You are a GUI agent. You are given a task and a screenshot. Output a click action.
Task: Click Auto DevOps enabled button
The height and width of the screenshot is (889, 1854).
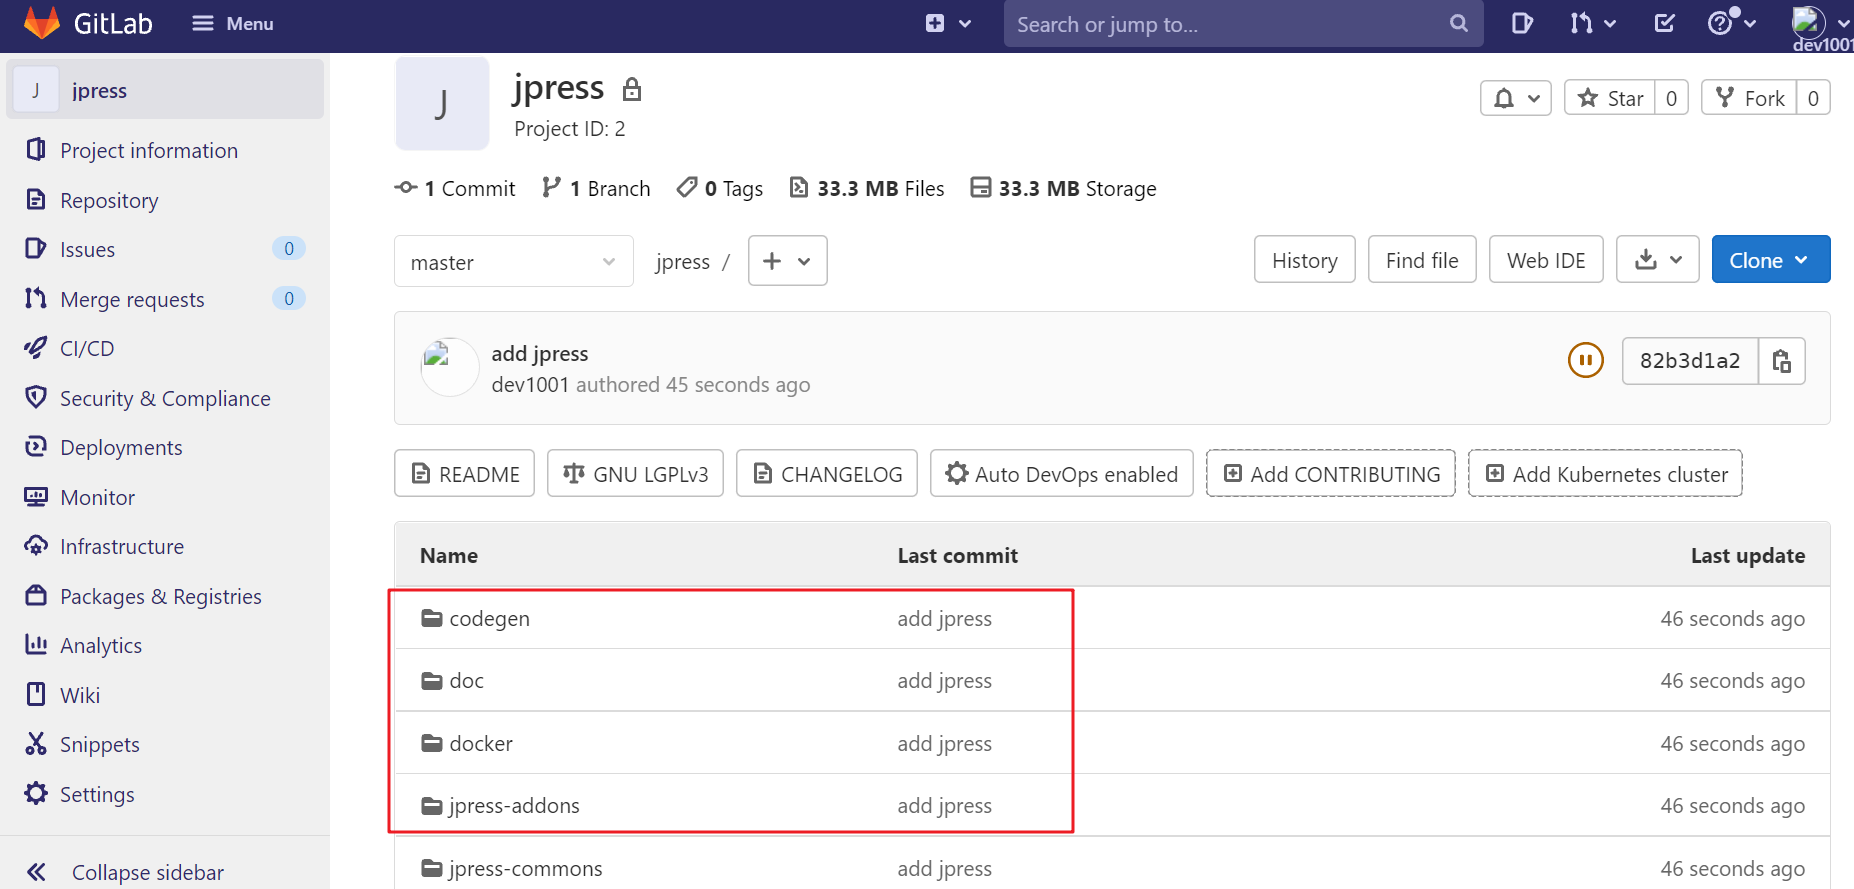click(x=1062, y=474)
